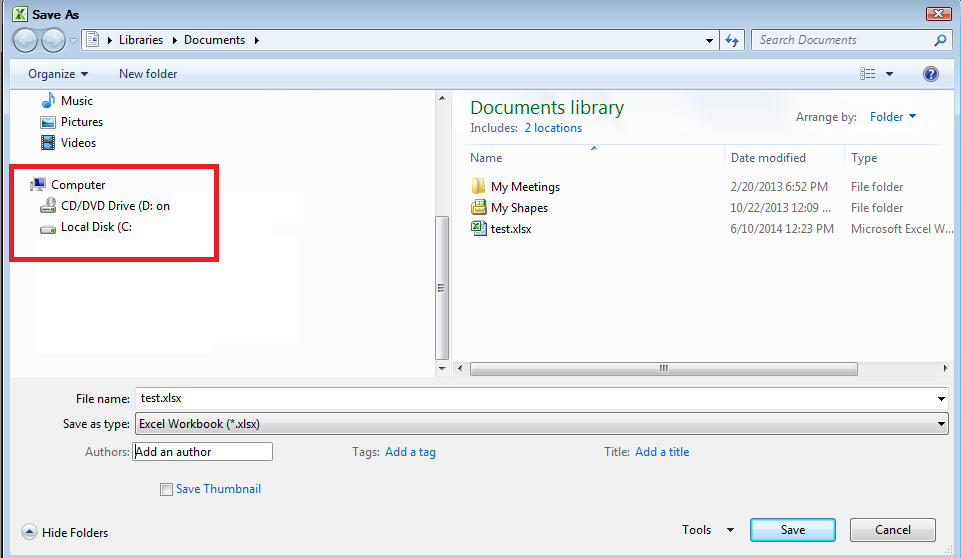Select the My Meetings folder
The width and height of the screenshot is (961, 558).
point(525,186)
